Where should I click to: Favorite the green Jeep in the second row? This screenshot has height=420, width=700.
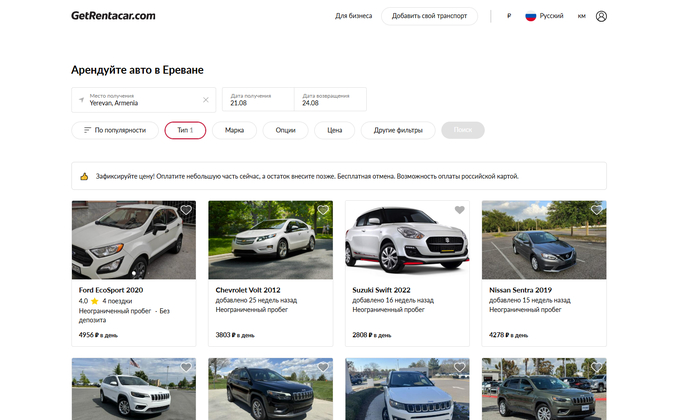[x=596, y=367]
